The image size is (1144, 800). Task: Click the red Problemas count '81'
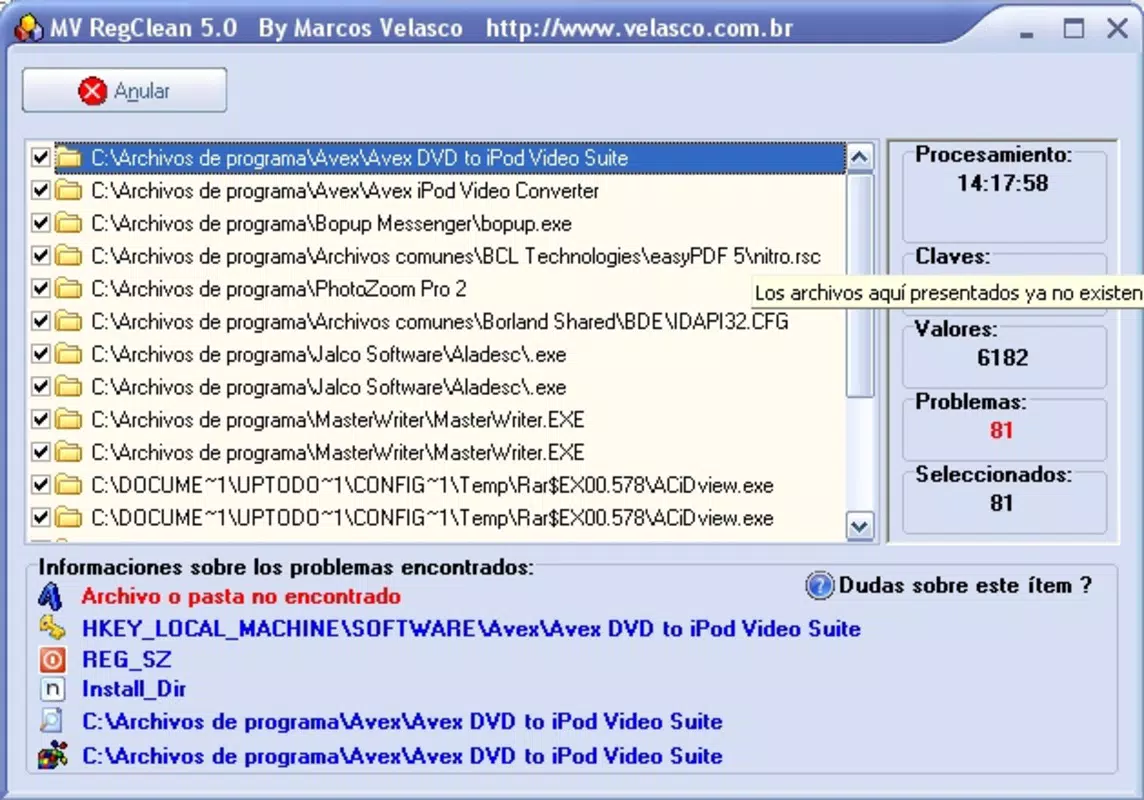1001,430
